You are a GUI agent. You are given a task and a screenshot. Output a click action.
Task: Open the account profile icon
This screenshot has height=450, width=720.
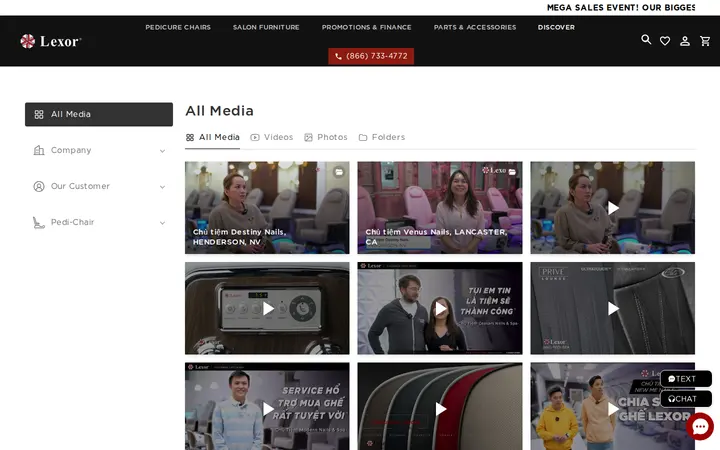pos(685,41)
